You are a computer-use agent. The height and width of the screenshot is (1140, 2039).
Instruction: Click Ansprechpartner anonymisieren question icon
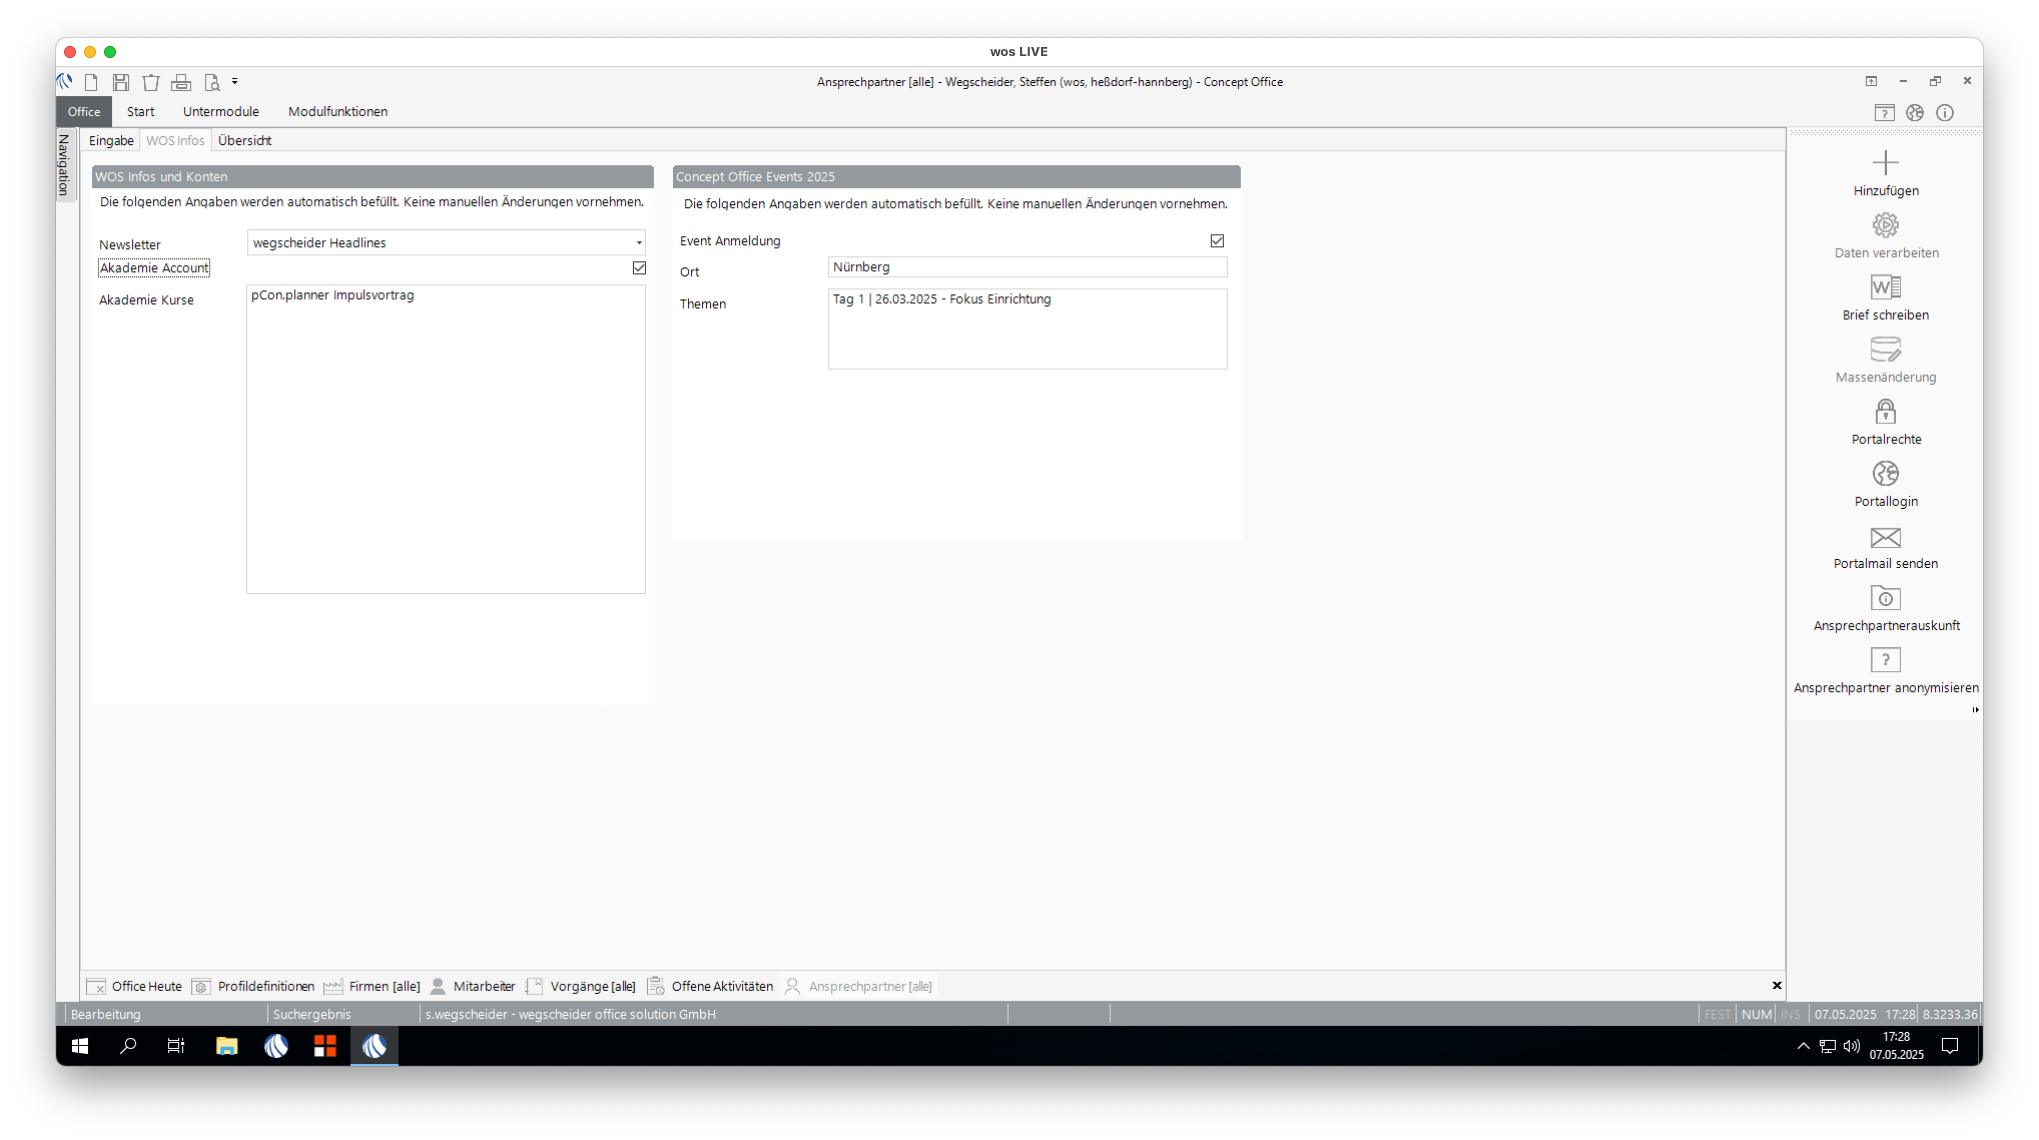pyautogui.click(x=1885, y=660)
